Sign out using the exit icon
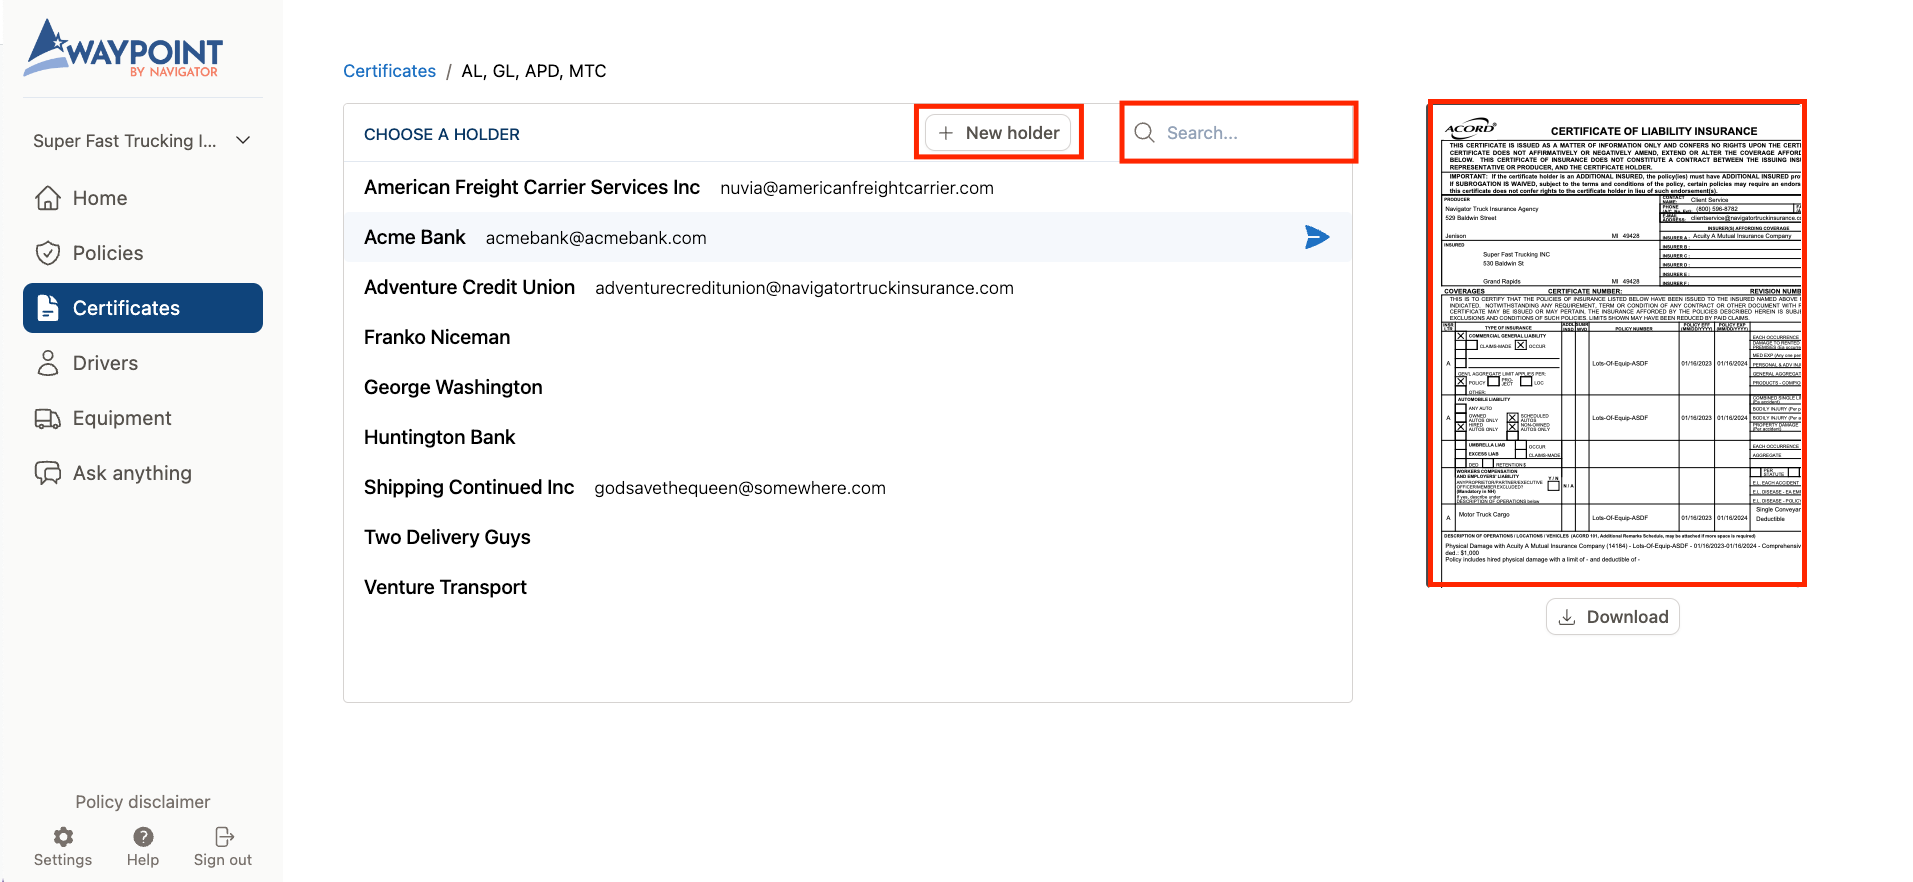This screenshot has width=1913, height=882. 223,837
